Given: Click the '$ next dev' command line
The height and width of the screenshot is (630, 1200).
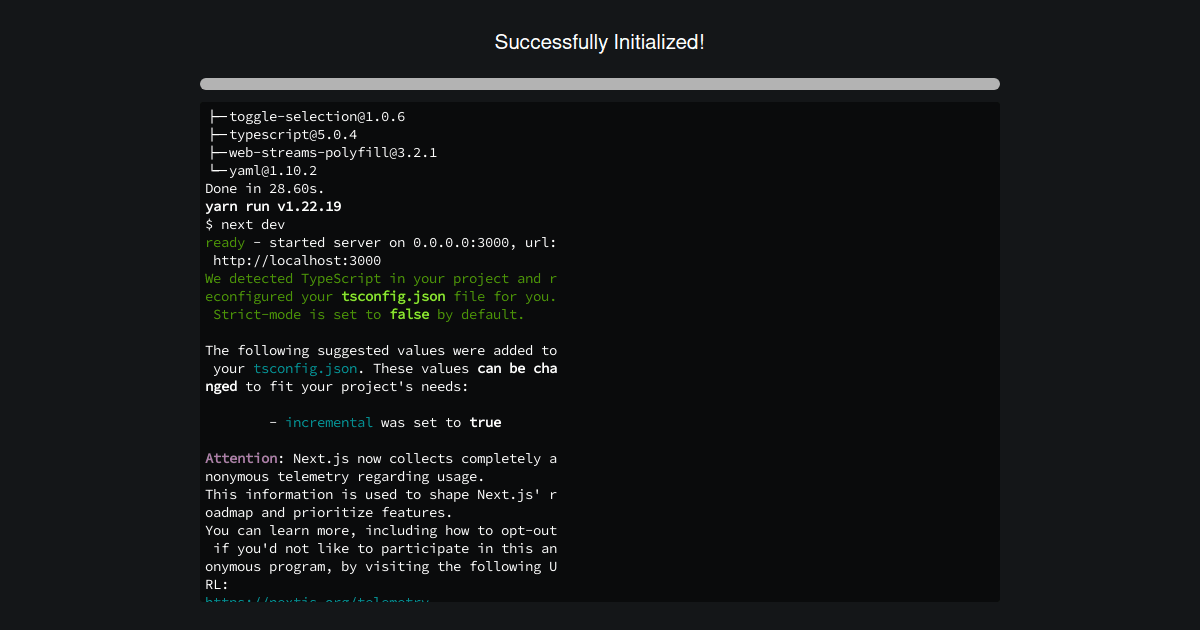Looking at the screenshot, I should coord(243,224).
